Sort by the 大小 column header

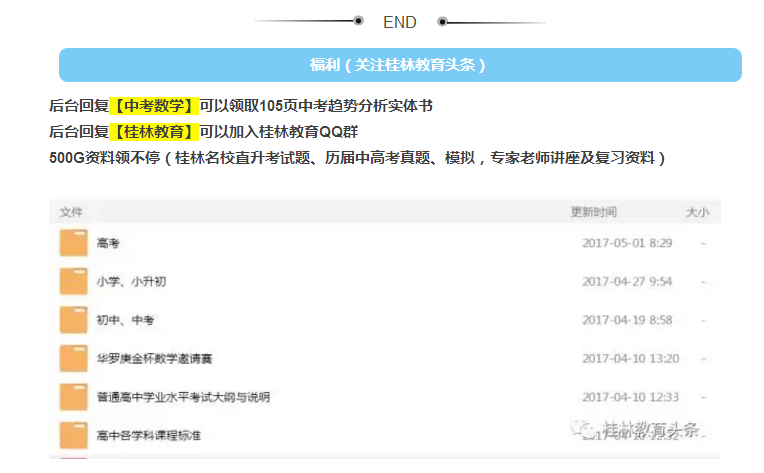coord(697,212)
